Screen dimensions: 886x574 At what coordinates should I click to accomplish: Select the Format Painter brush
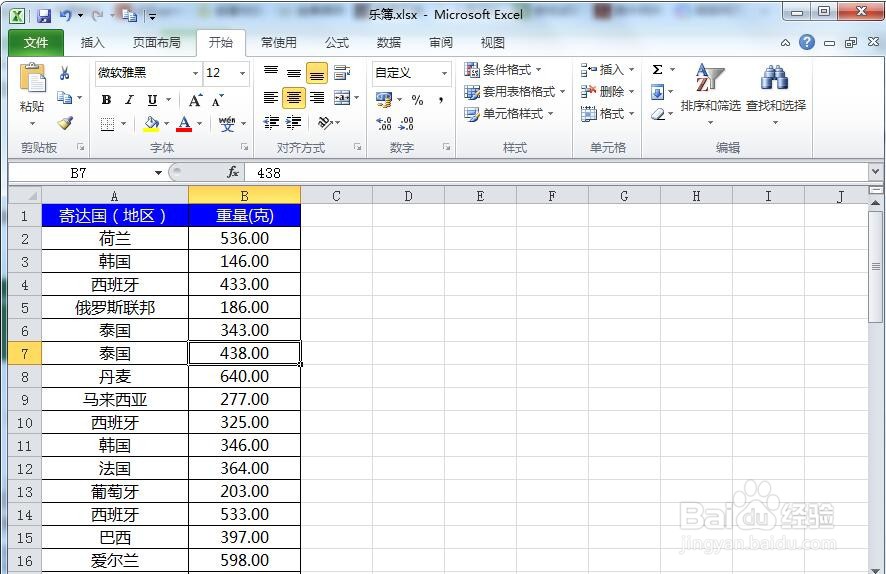tap(65, 123)
